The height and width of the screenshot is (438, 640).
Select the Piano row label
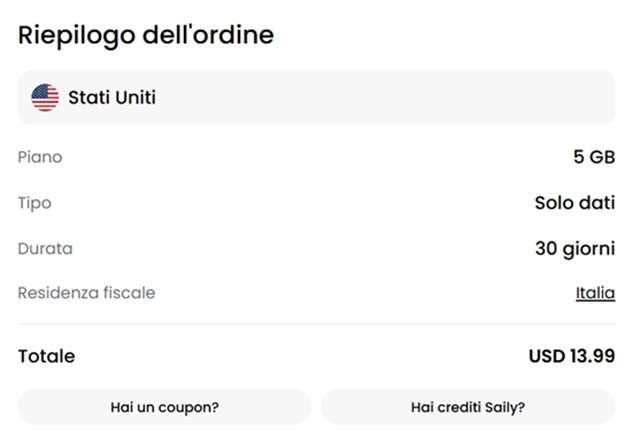[40, 157]
